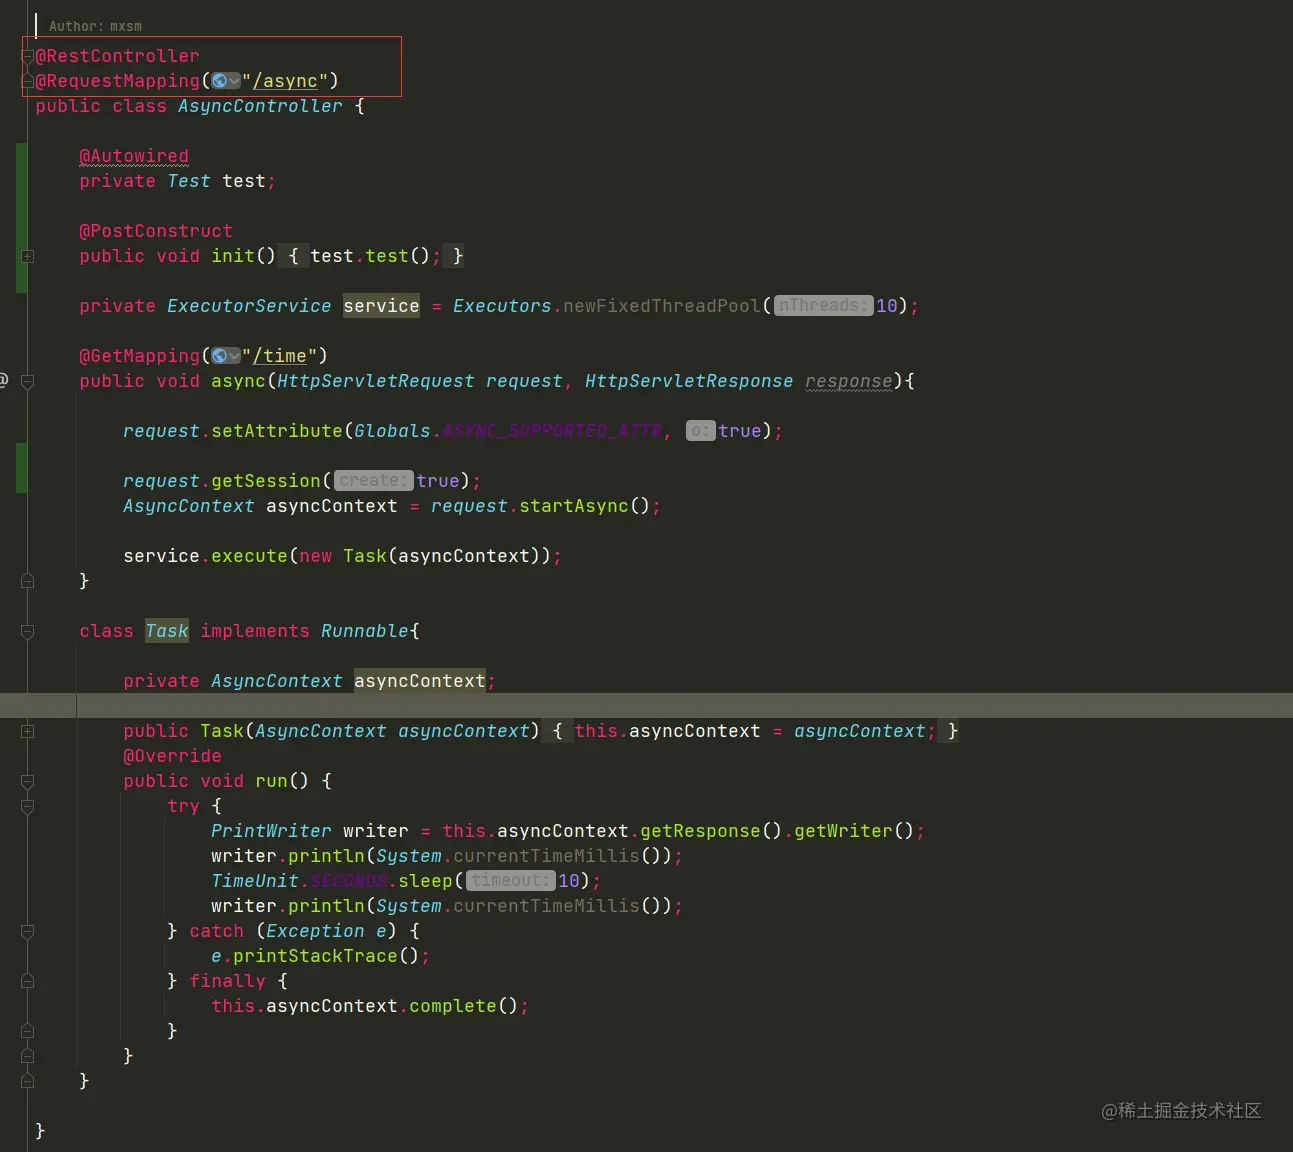This screenshot has width=1293, height=1152.
Task: Click "Globals" class name
Action: click(x=392, y=431)
